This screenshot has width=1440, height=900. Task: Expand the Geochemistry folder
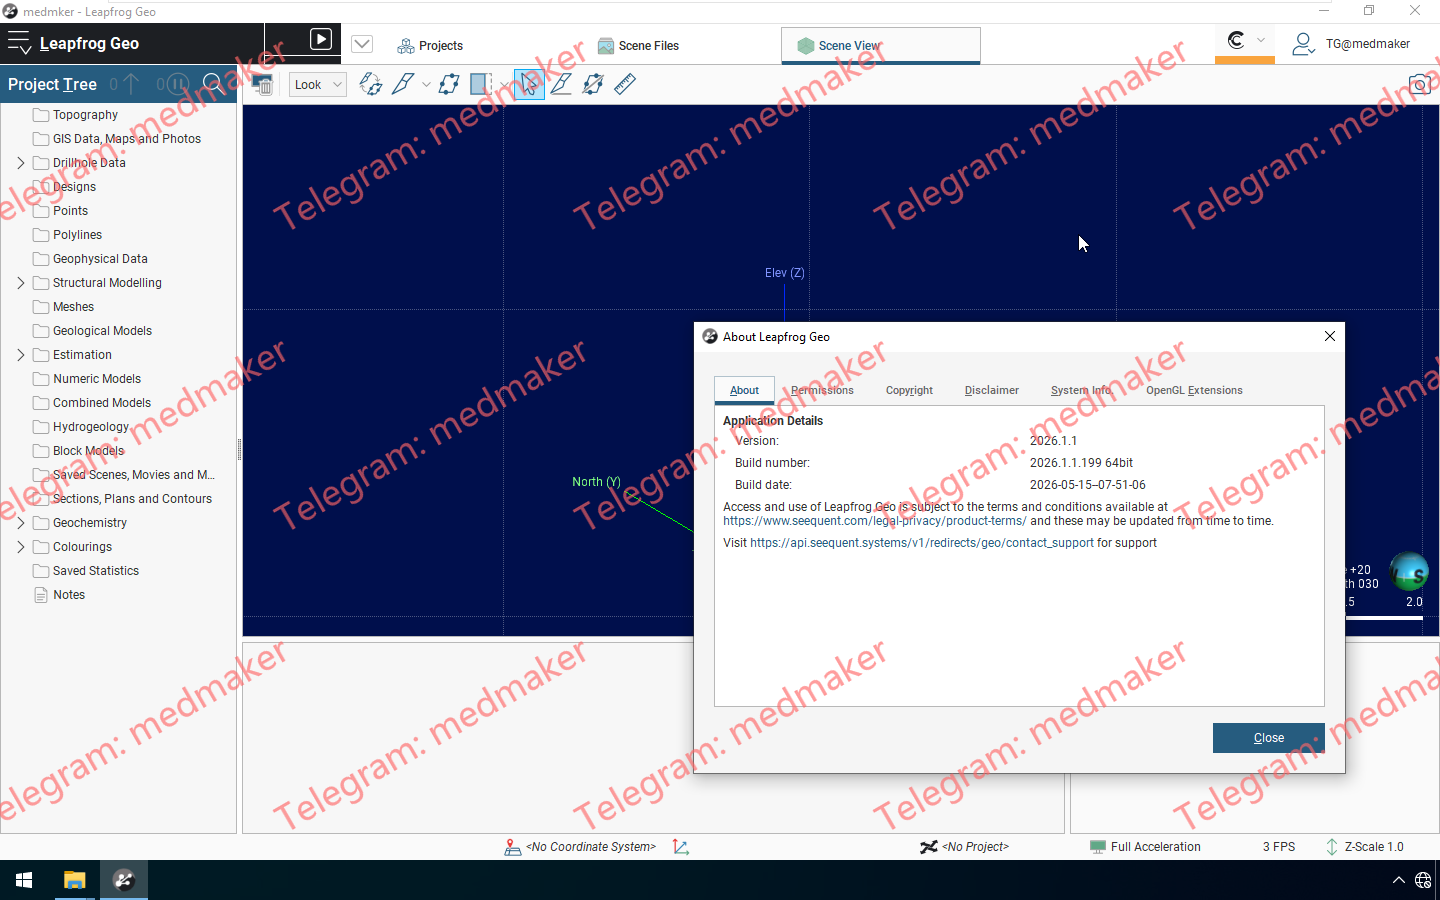[21, 523]
